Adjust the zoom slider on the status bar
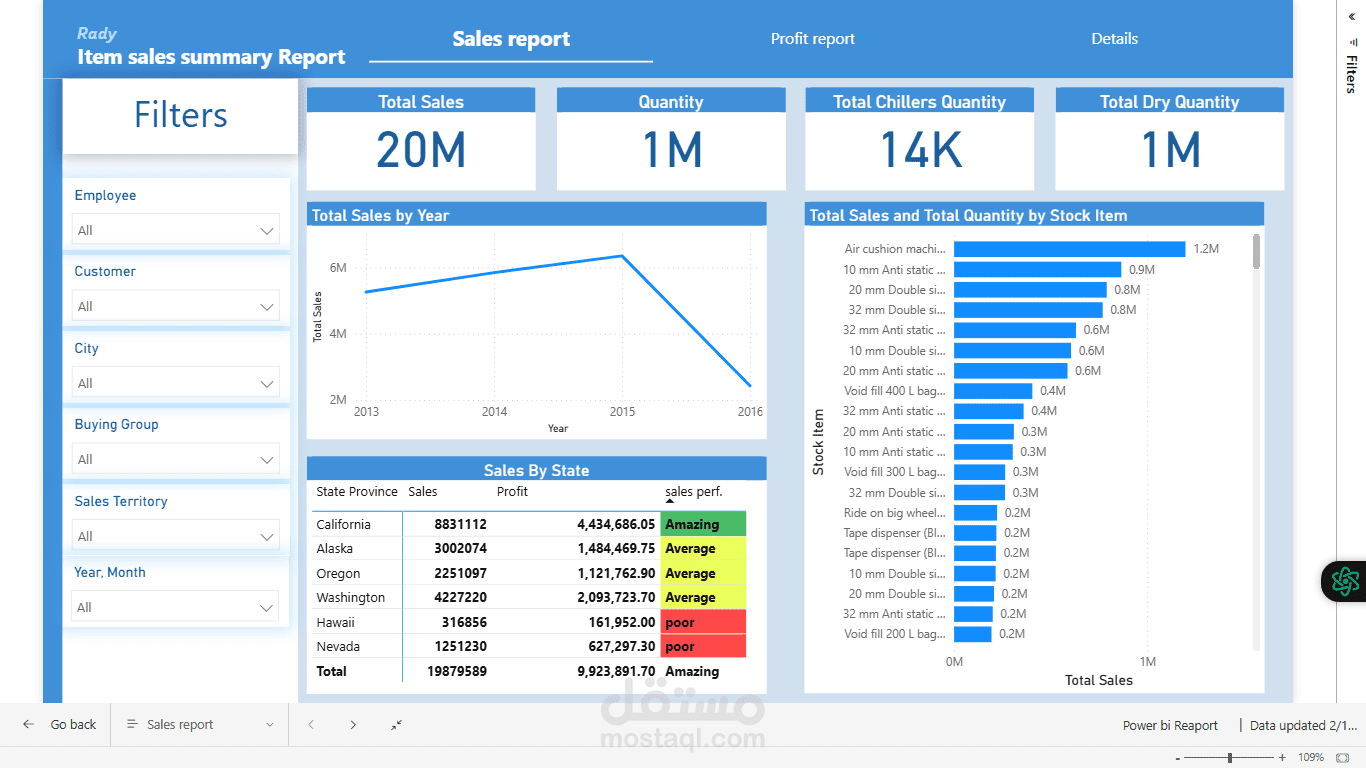The image size is (1366, 768). click(1230, 757)
